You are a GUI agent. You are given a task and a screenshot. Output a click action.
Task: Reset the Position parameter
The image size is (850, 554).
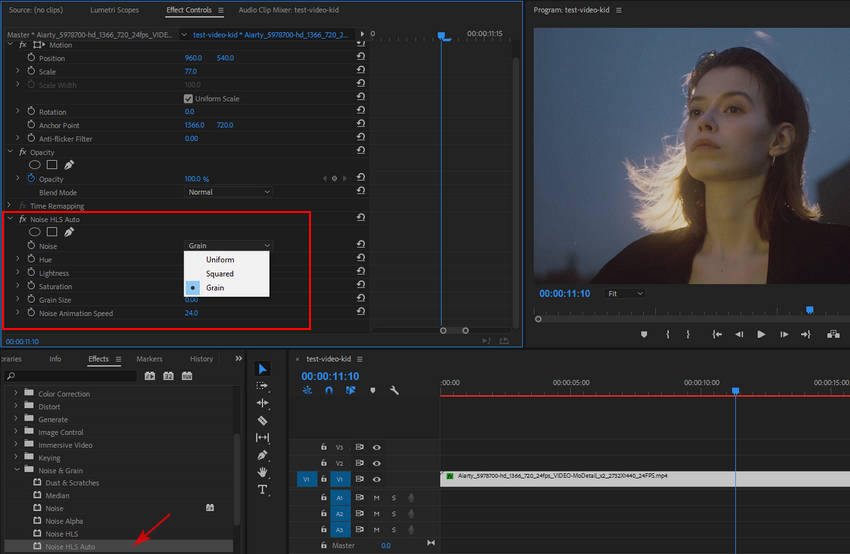(360, 57)
